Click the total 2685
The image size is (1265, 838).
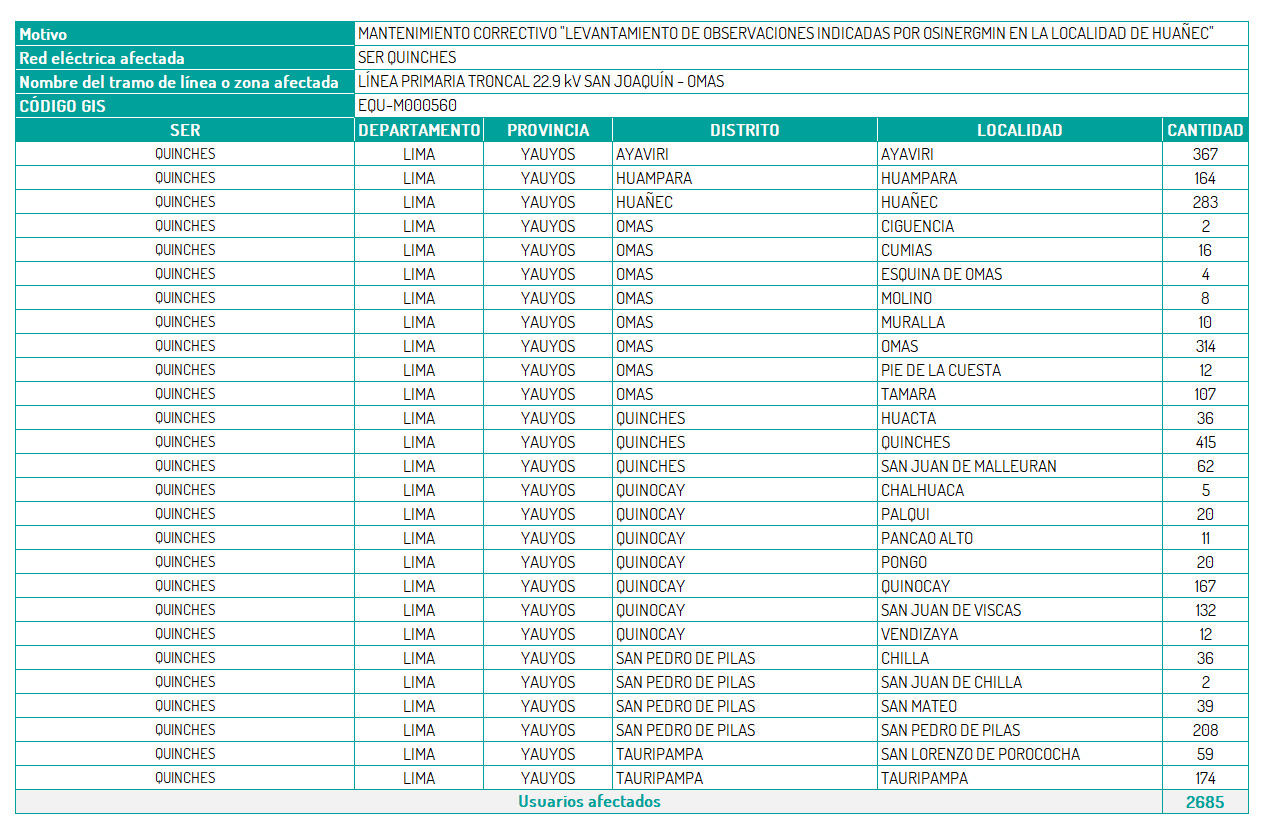click(1205, 802)
